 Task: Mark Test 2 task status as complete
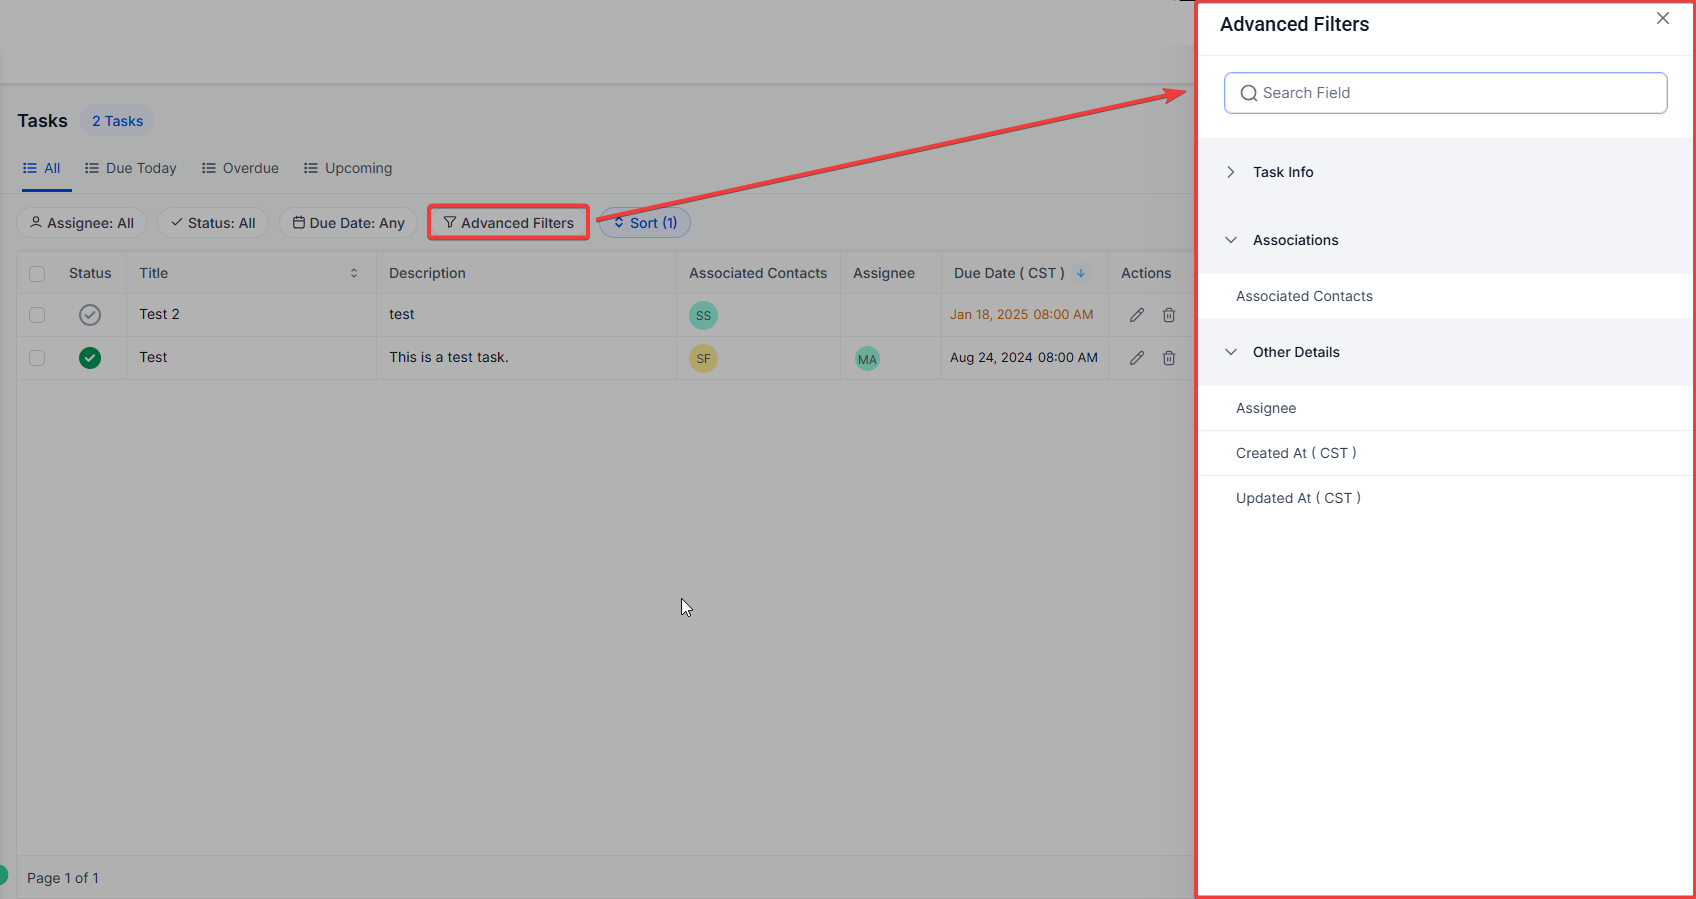[x=90, y=315]
